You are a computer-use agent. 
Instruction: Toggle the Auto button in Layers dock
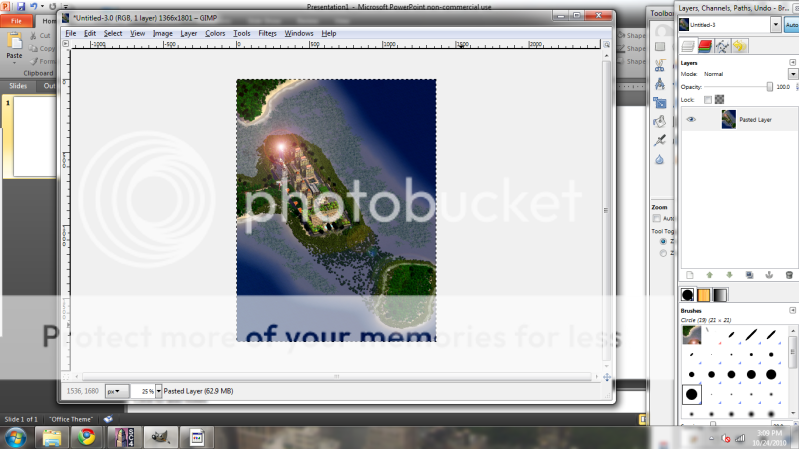792,24
